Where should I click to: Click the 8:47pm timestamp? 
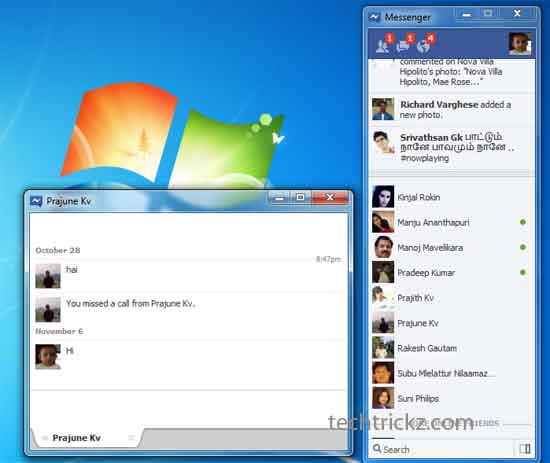click(x=328, y=259)
